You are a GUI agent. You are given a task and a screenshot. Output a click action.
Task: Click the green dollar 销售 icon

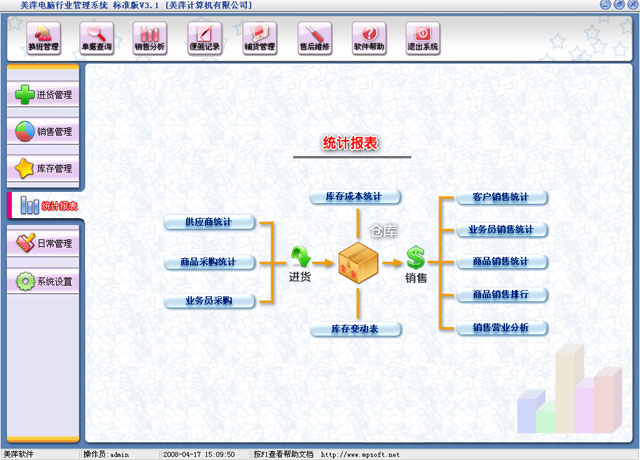pyautogui.click(x=415, y=259)
